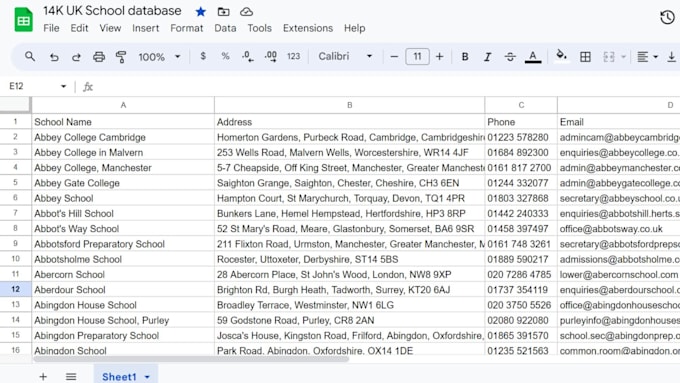Rename the document title
This screenshot has height=383, width=680.
(112, 11)
